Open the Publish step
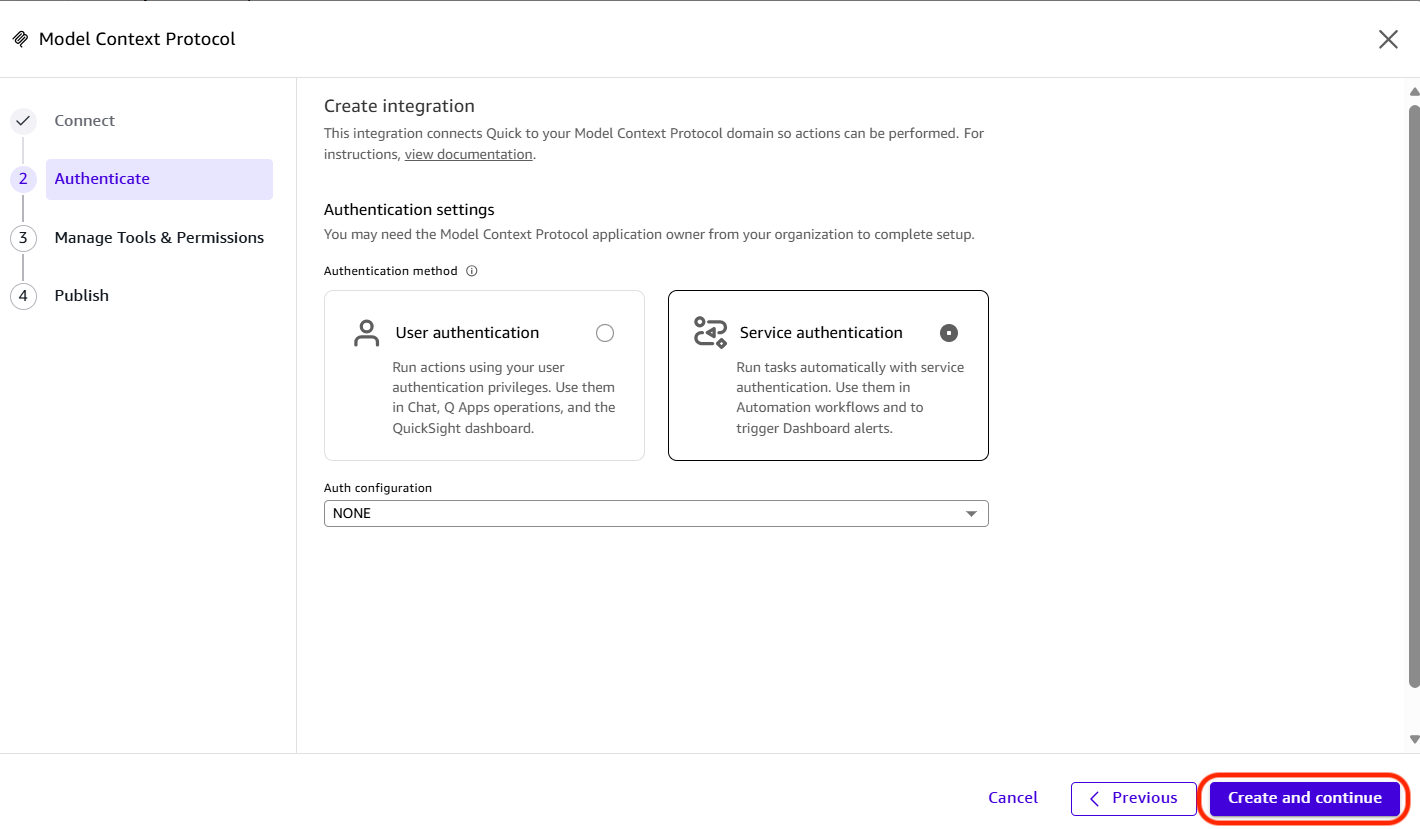 82,296
